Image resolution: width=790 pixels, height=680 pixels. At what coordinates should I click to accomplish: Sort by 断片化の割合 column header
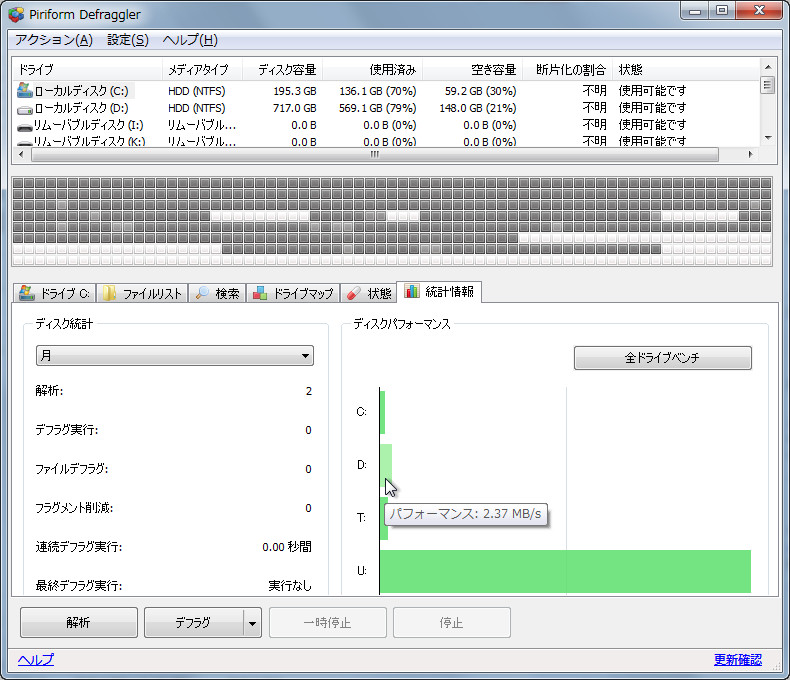point(568,70)
